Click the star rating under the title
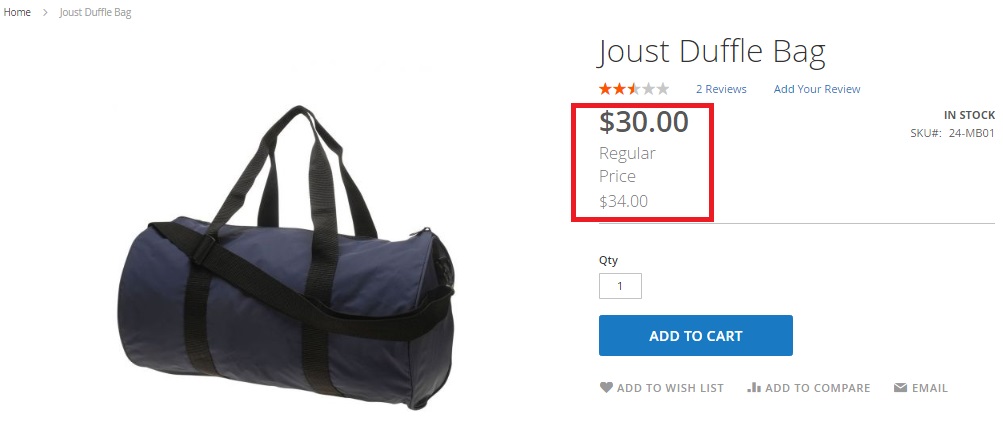Screen dimensions: 1003x427 tap(634, 89)
